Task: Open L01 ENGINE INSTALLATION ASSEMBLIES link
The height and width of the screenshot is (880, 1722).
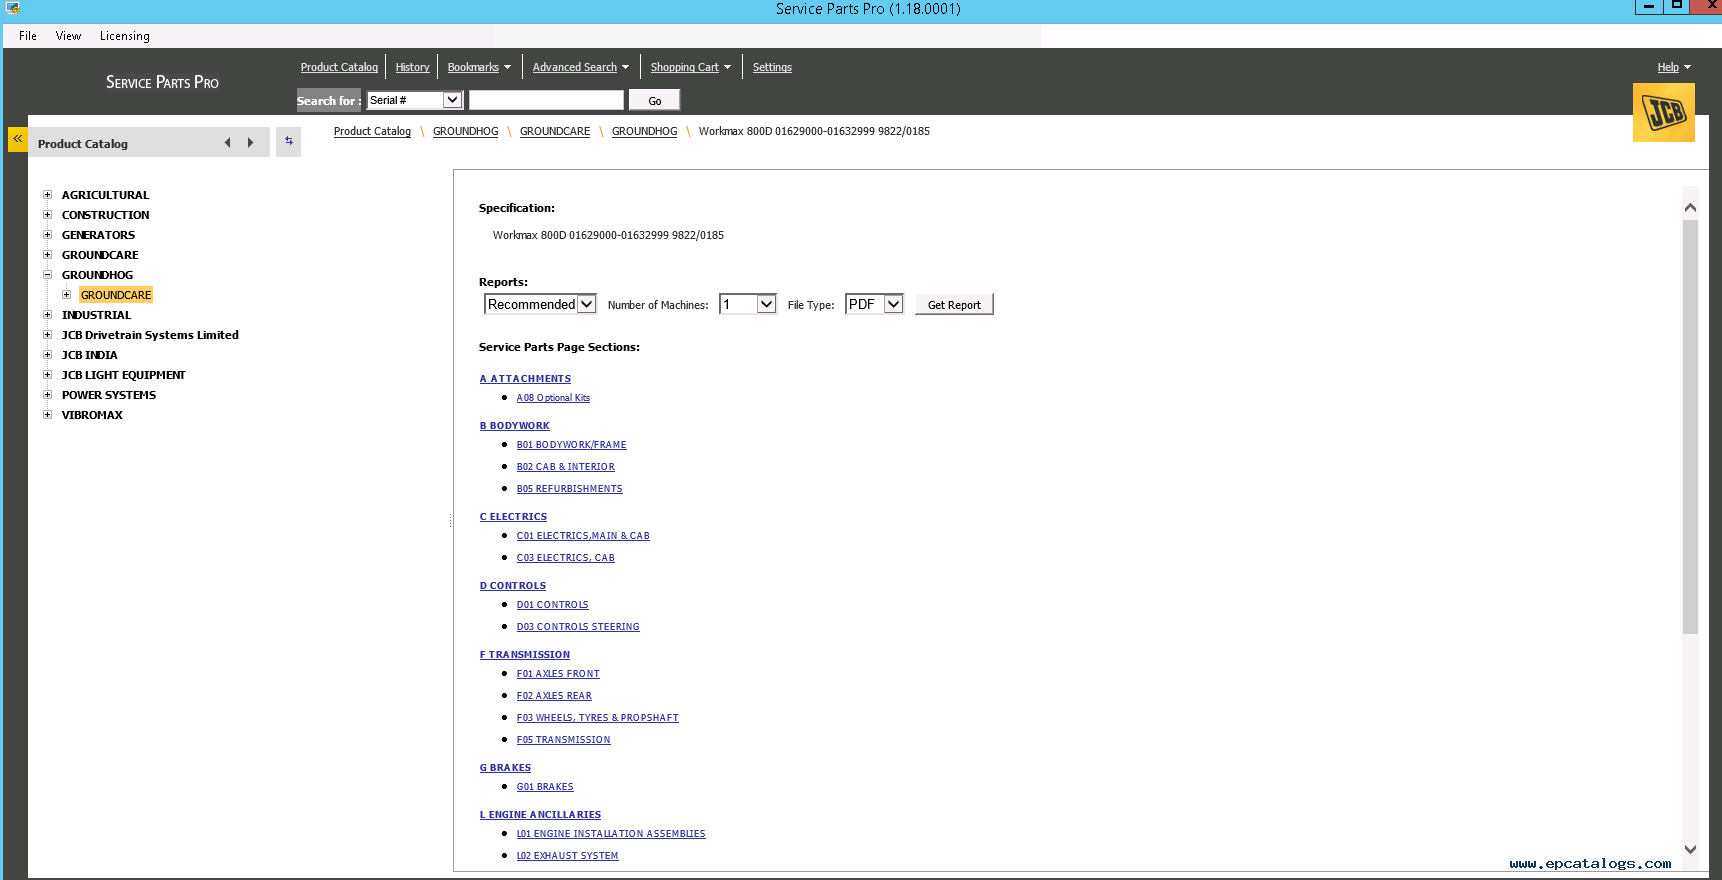Action: click(611, 834)
